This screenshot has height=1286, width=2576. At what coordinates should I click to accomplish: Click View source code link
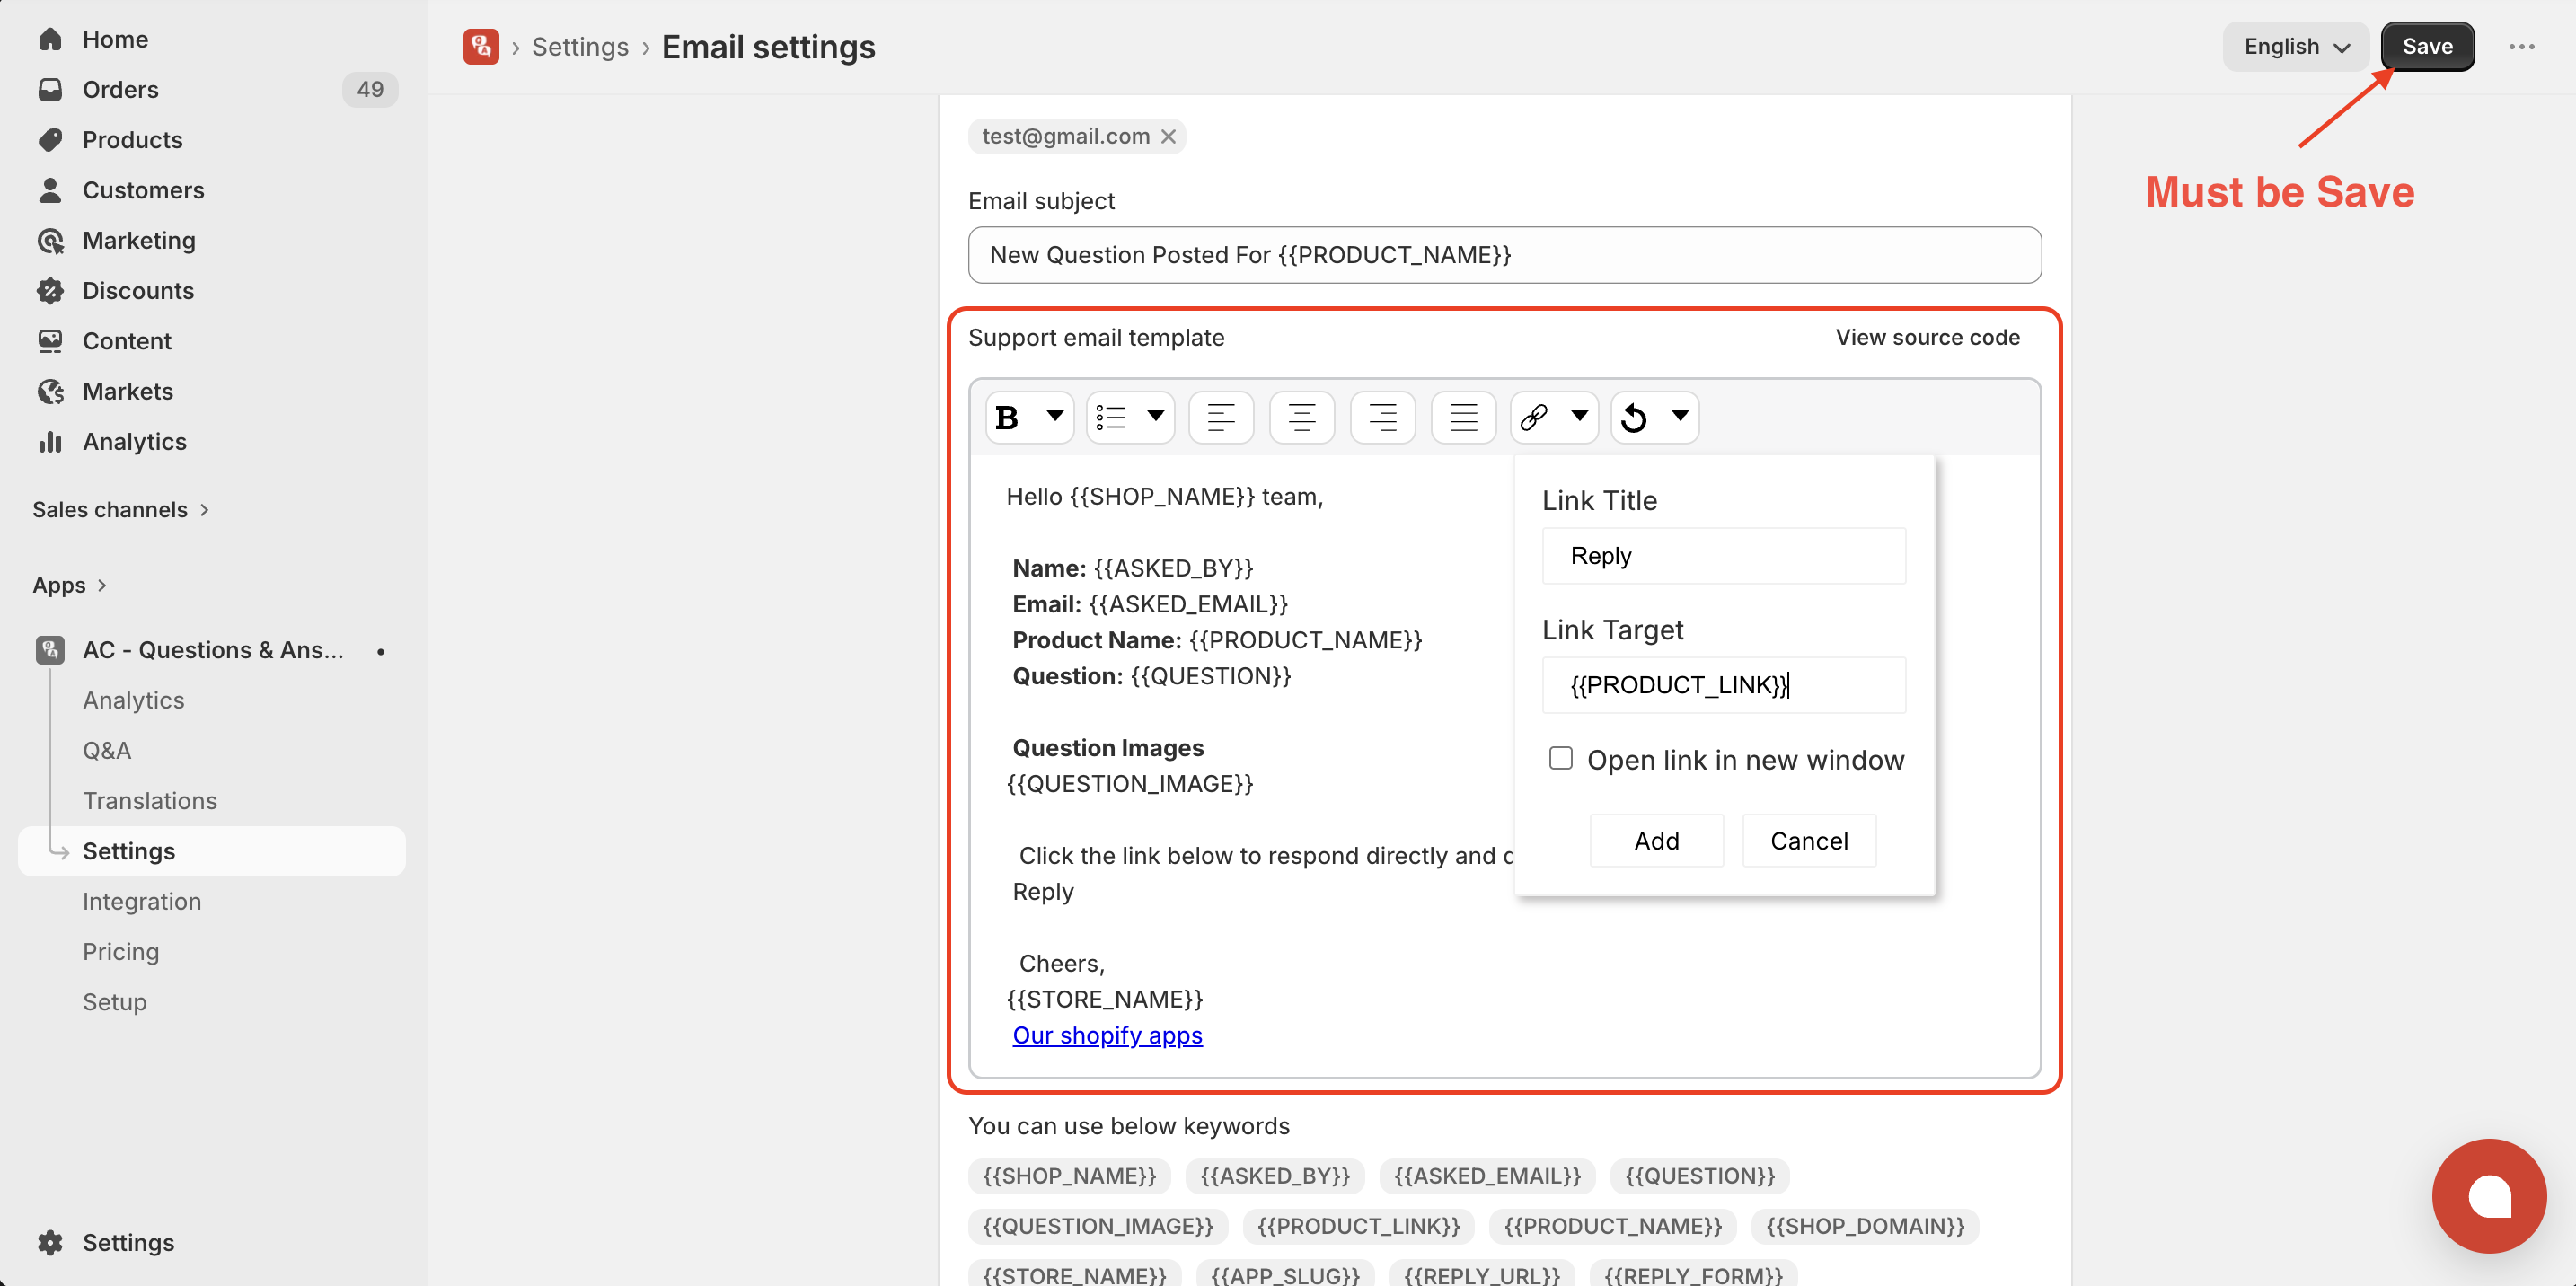(1927, 338)
